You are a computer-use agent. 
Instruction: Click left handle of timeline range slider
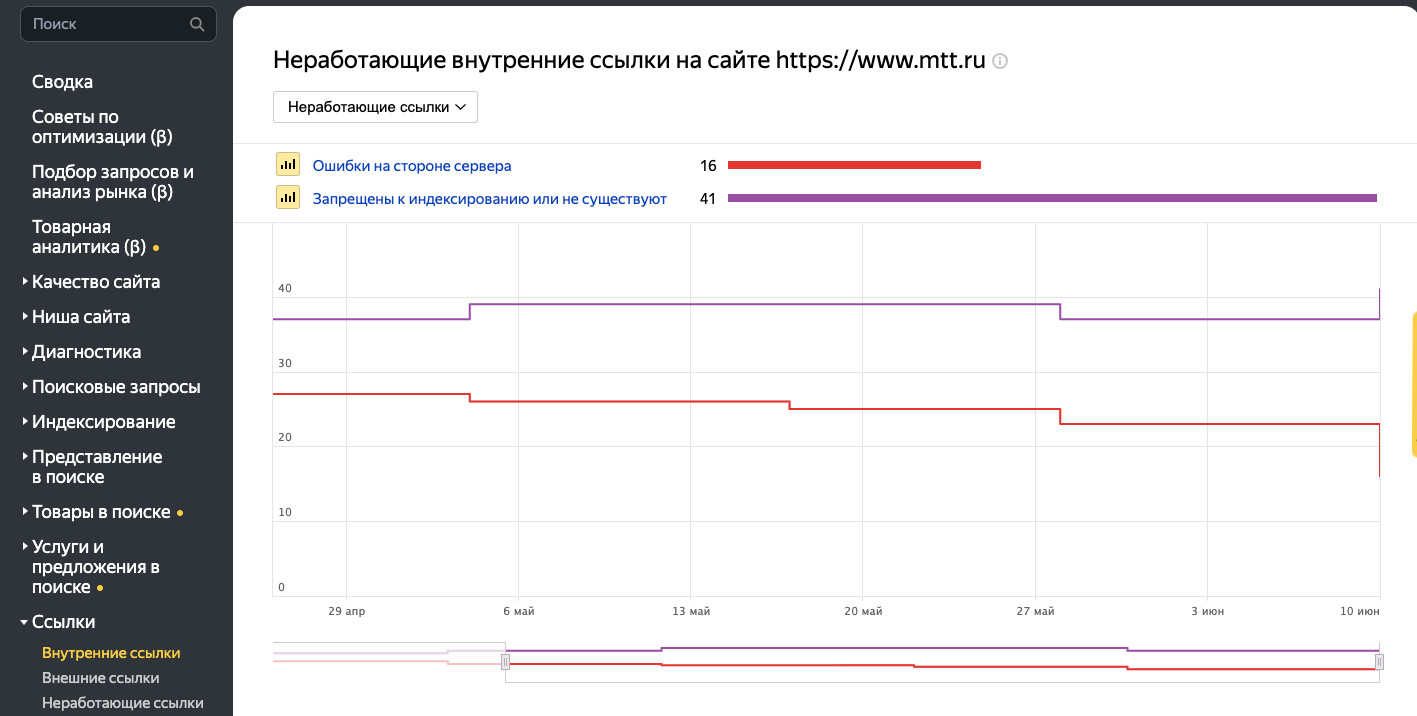[505, 661]
